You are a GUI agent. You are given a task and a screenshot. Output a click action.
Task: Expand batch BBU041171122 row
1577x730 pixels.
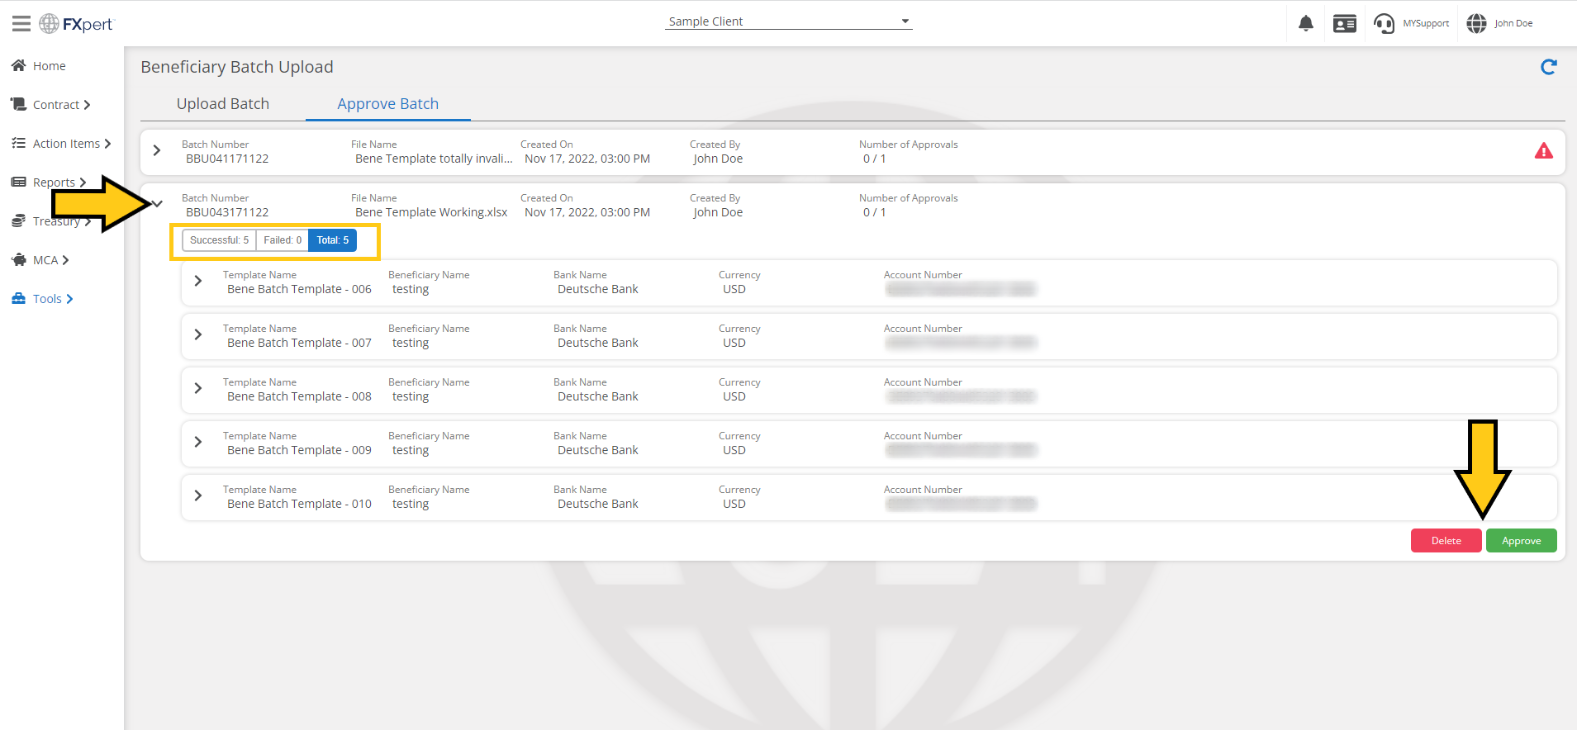click(157, 151)
